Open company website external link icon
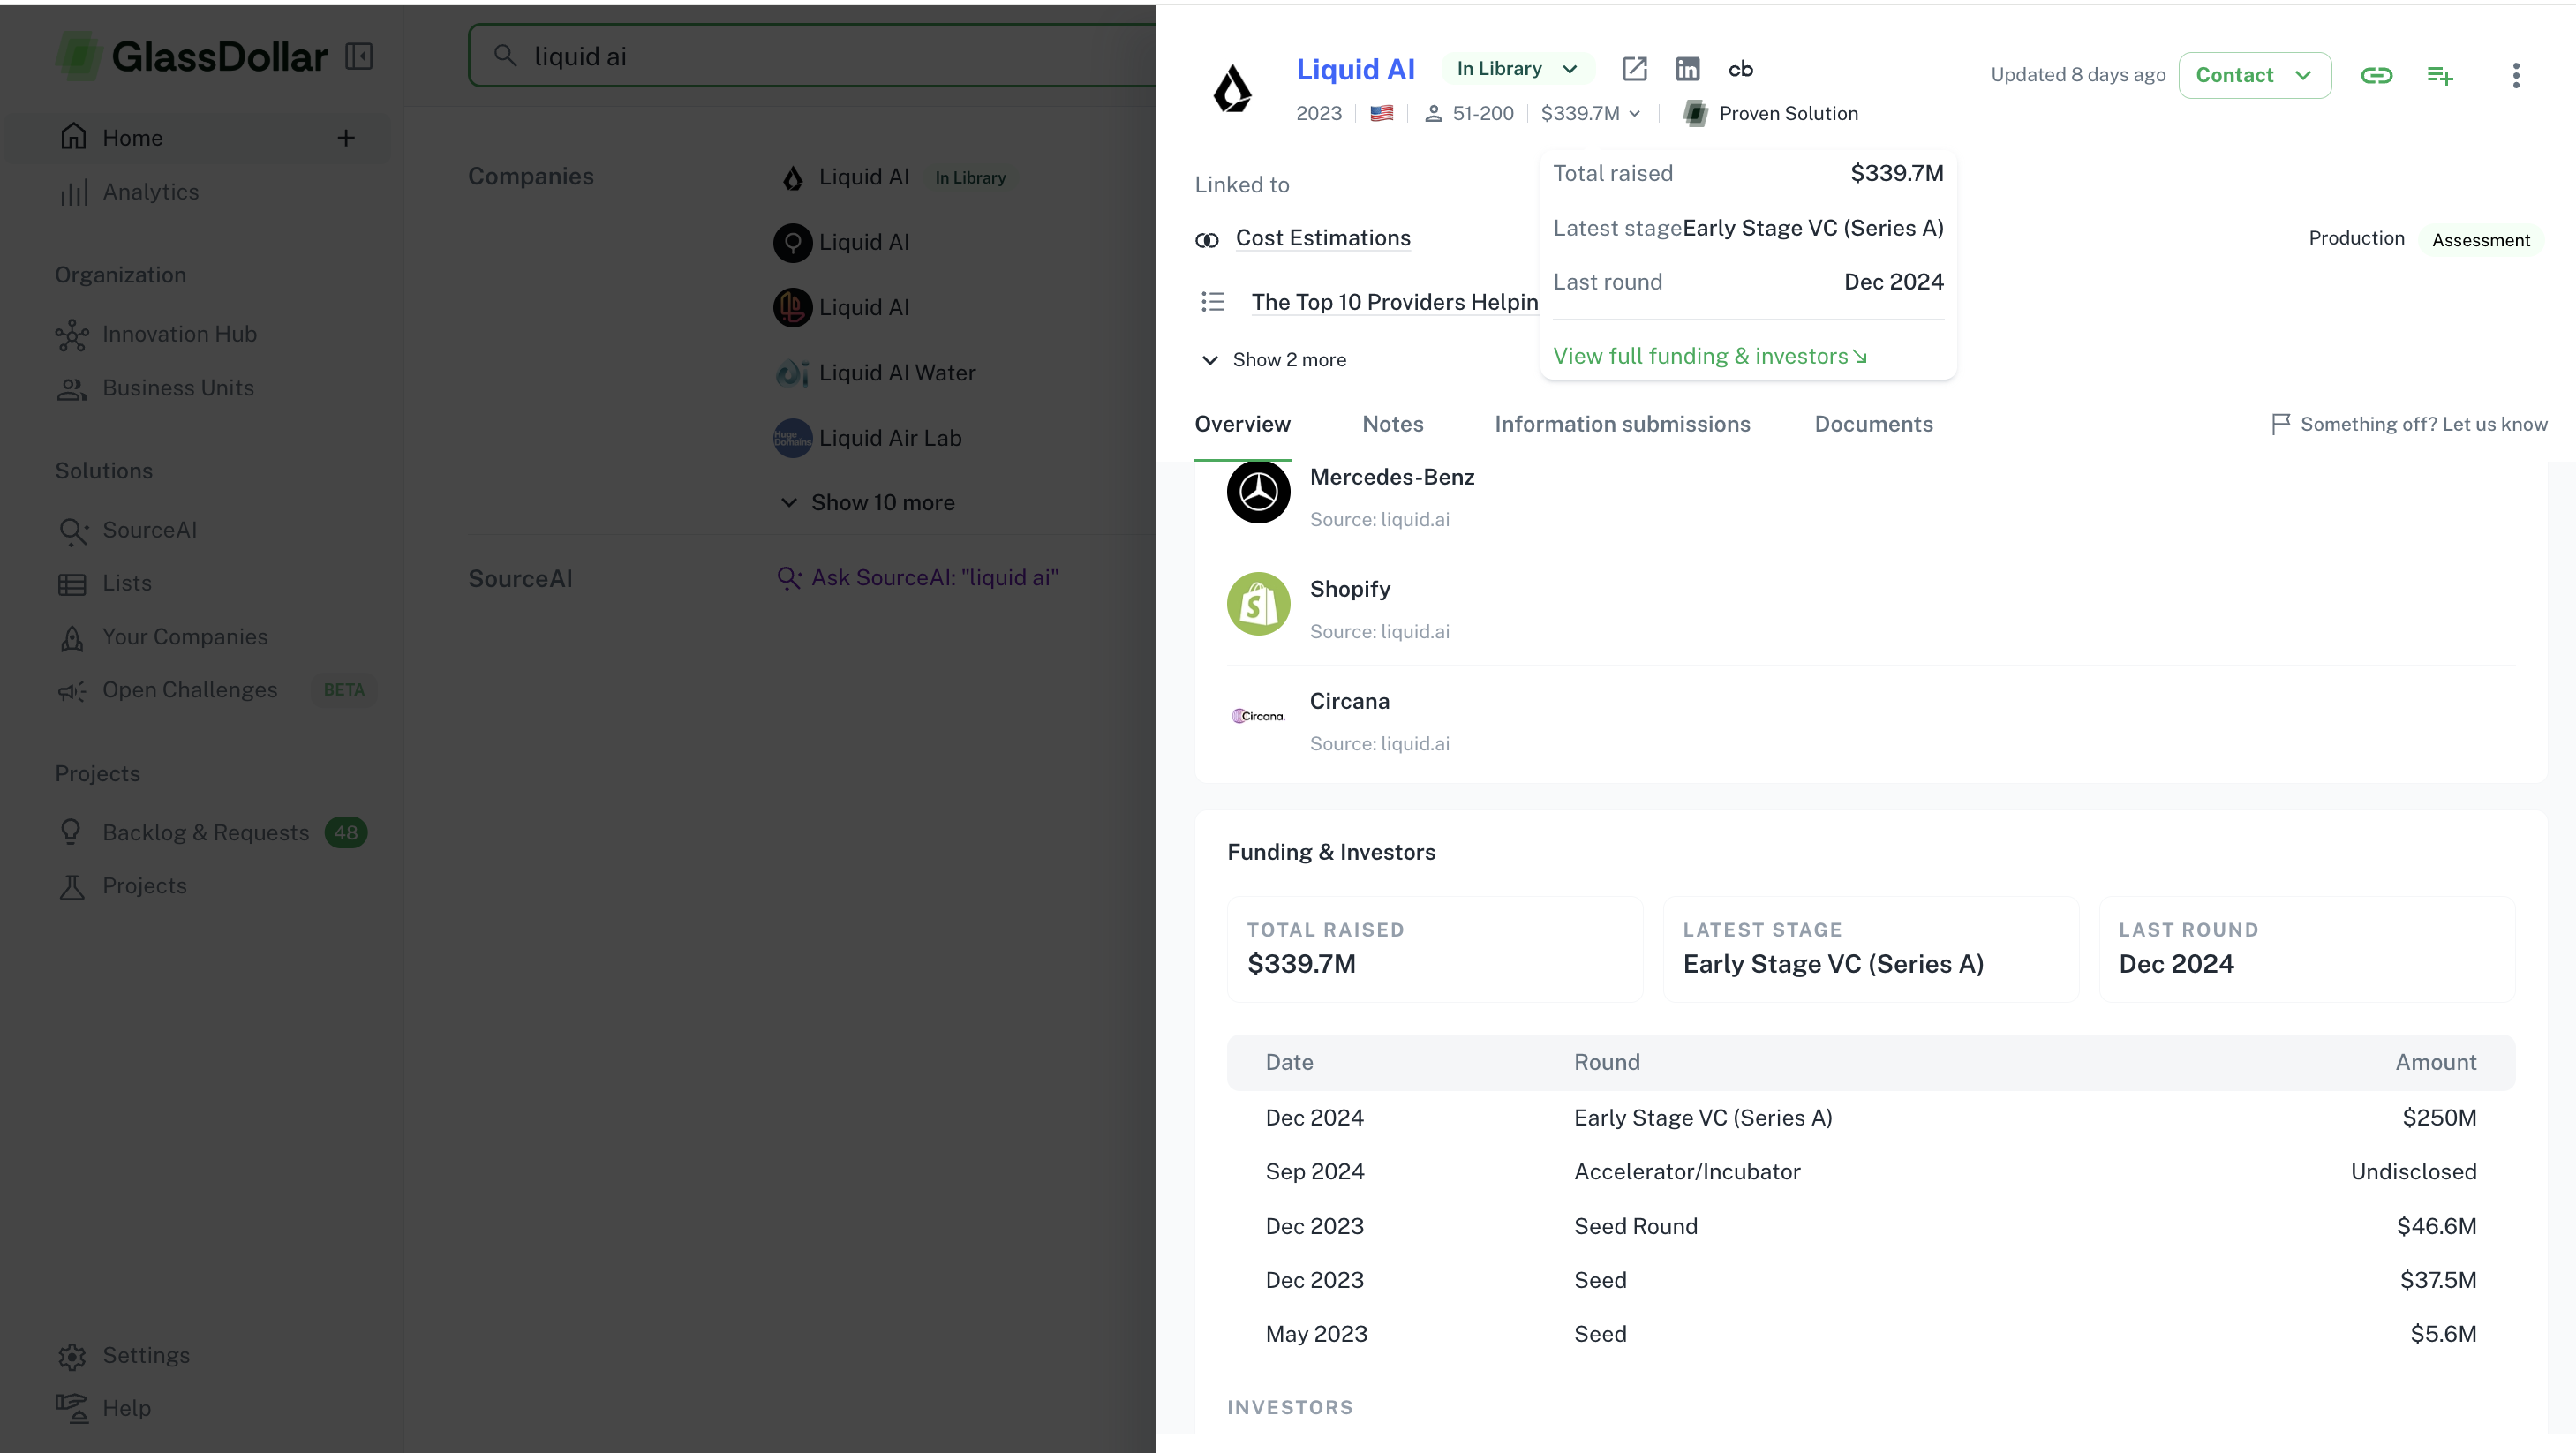The height and width of the screenshot is (1453, 2576). click(1634, 69)
